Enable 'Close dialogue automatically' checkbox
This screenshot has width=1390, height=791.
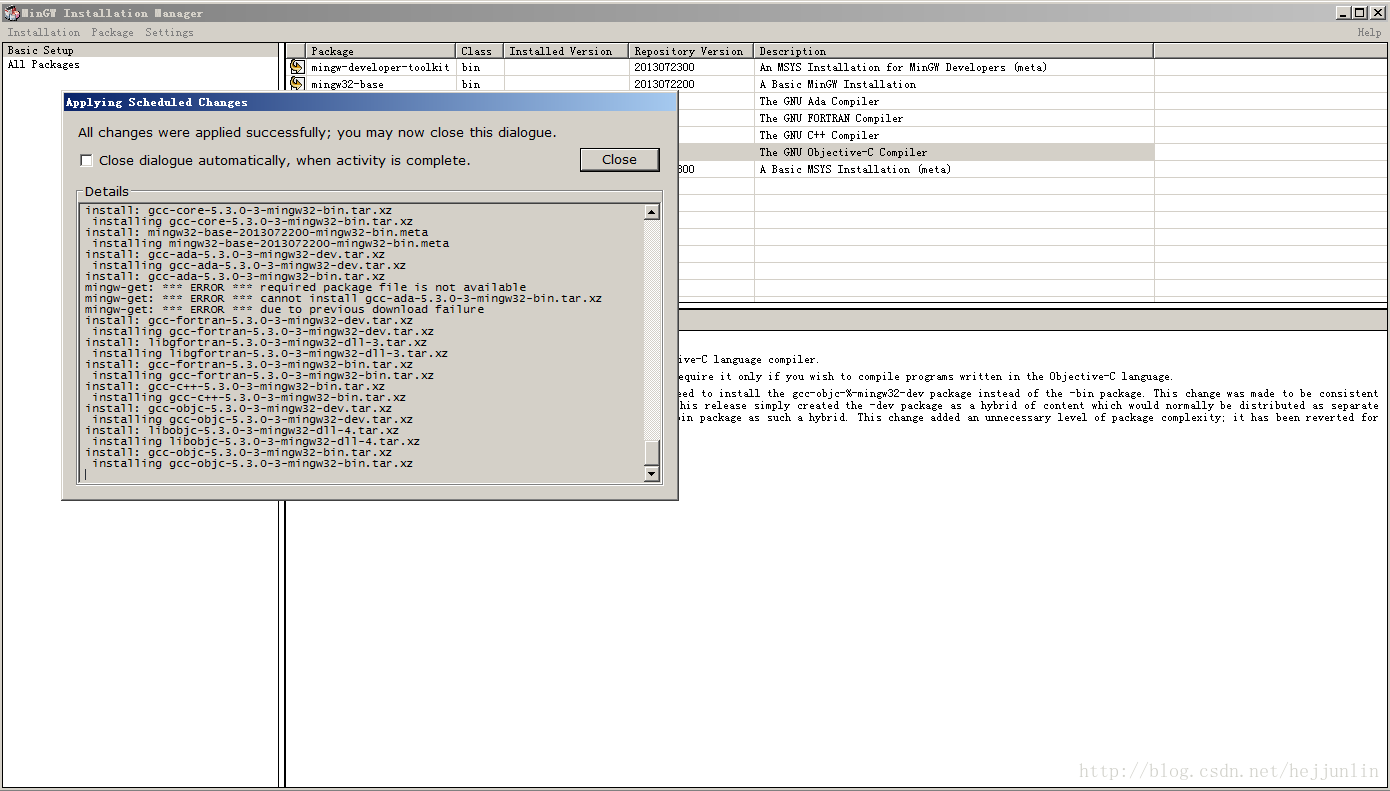coord(87,160)
